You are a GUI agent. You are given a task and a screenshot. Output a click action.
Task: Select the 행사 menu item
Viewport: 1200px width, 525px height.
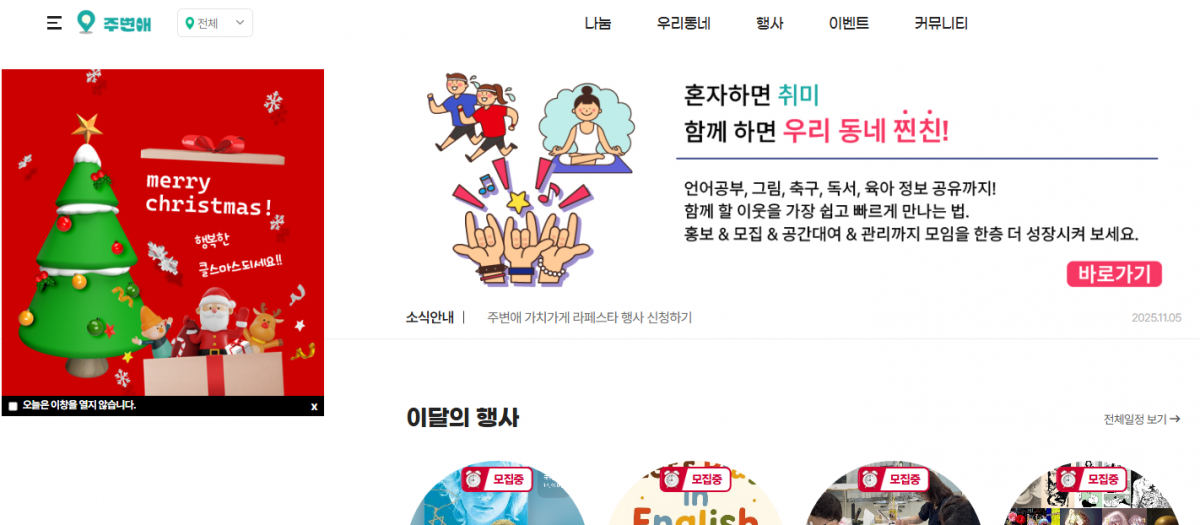click(x=769, y=23)
